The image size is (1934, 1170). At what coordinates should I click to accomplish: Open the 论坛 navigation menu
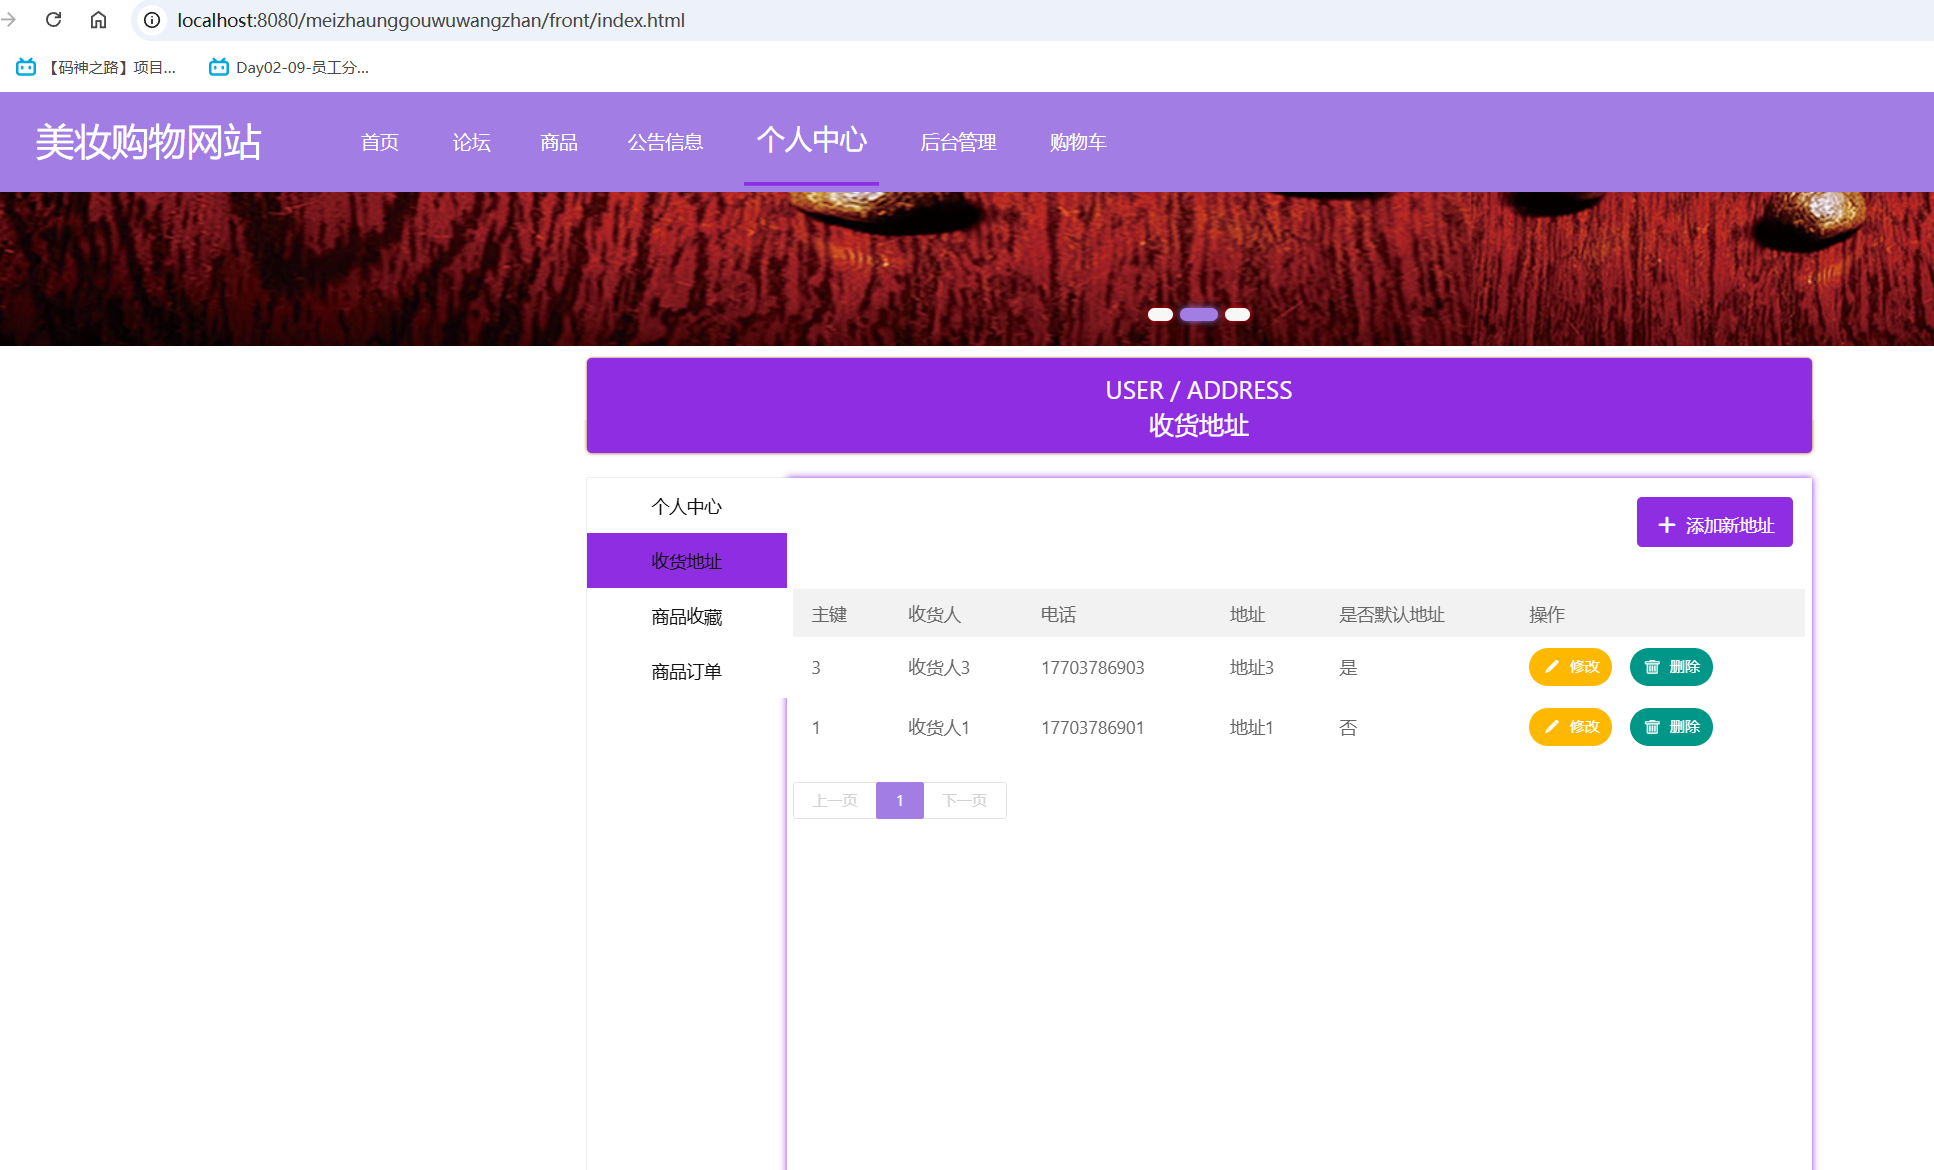click(471, 142)
